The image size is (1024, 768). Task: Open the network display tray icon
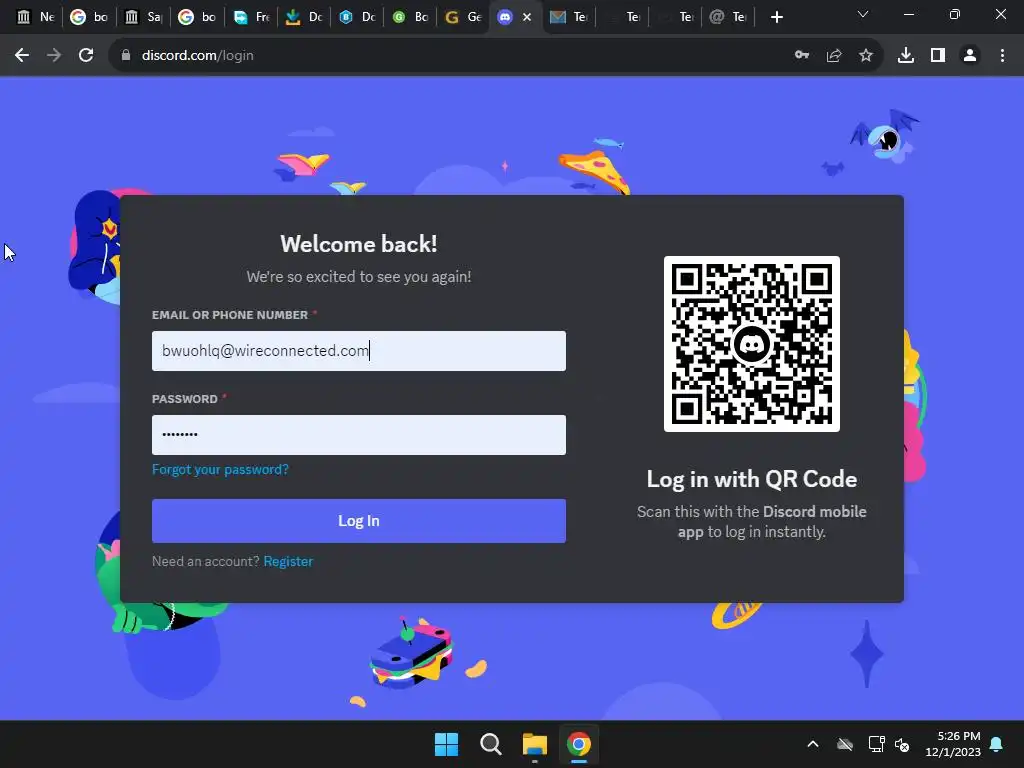coord(876,744)
